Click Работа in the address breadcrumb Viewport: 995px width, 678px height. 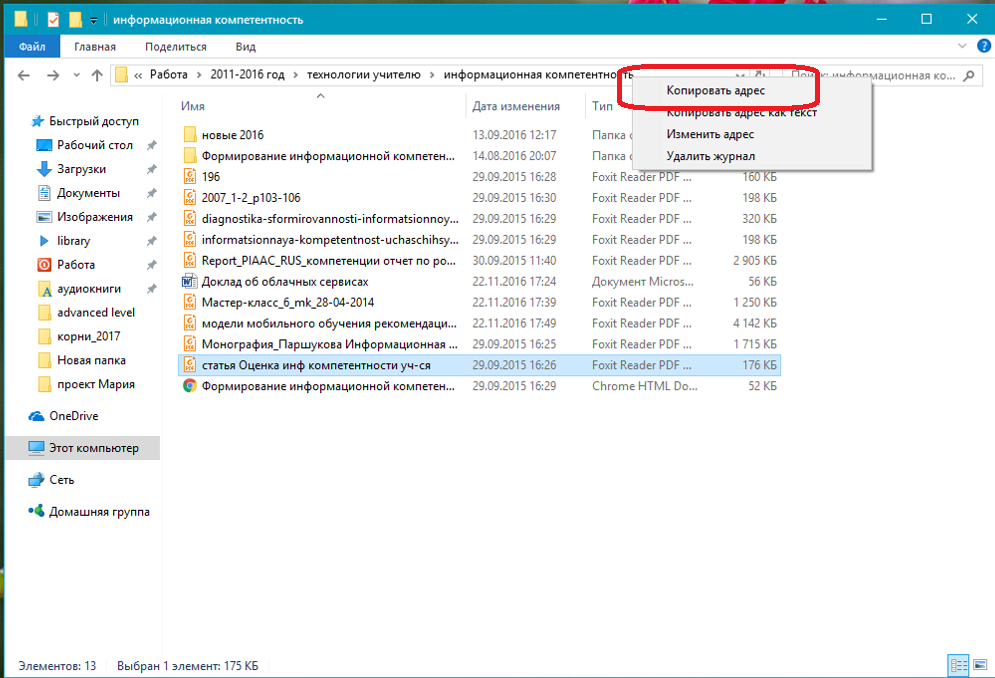pyautogui.click(x=168, y=75)
